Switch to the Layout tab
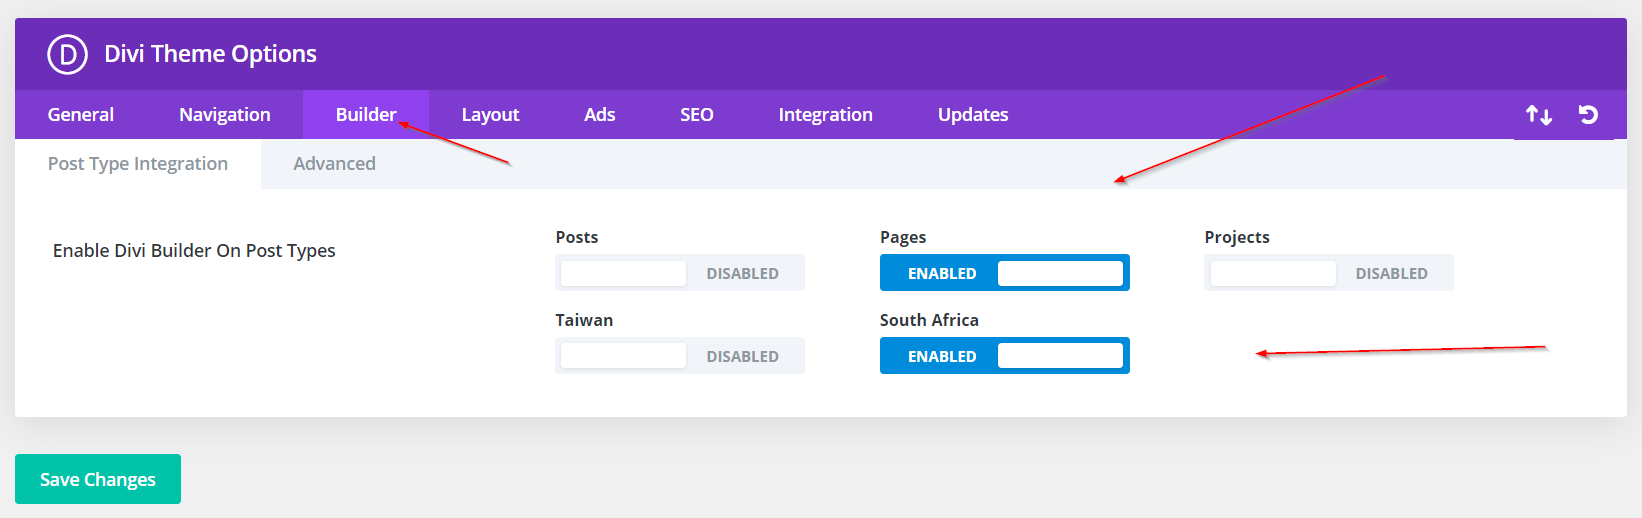Viewport: 1642px width, 518px height. click(x=490, y=115)
